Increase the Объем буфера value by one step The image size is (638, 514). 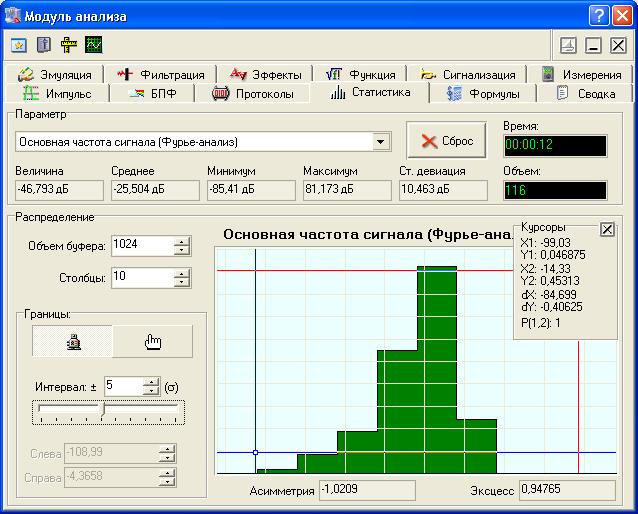[181, 240]
